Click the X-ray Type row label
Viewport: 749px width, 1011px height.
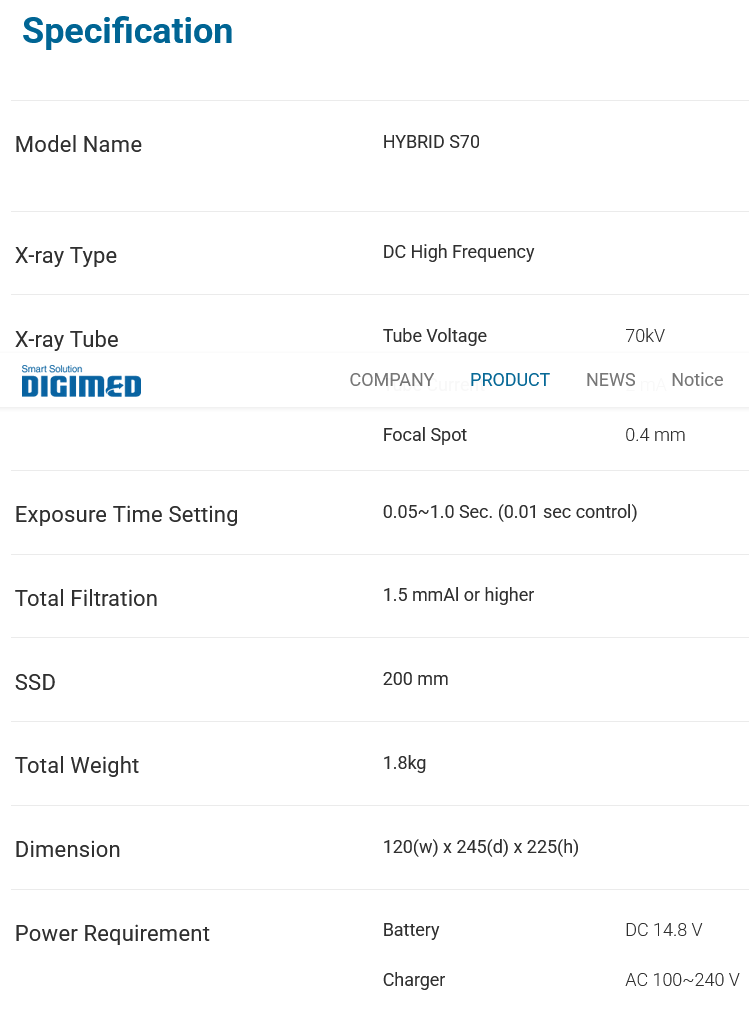pos(66,255)
